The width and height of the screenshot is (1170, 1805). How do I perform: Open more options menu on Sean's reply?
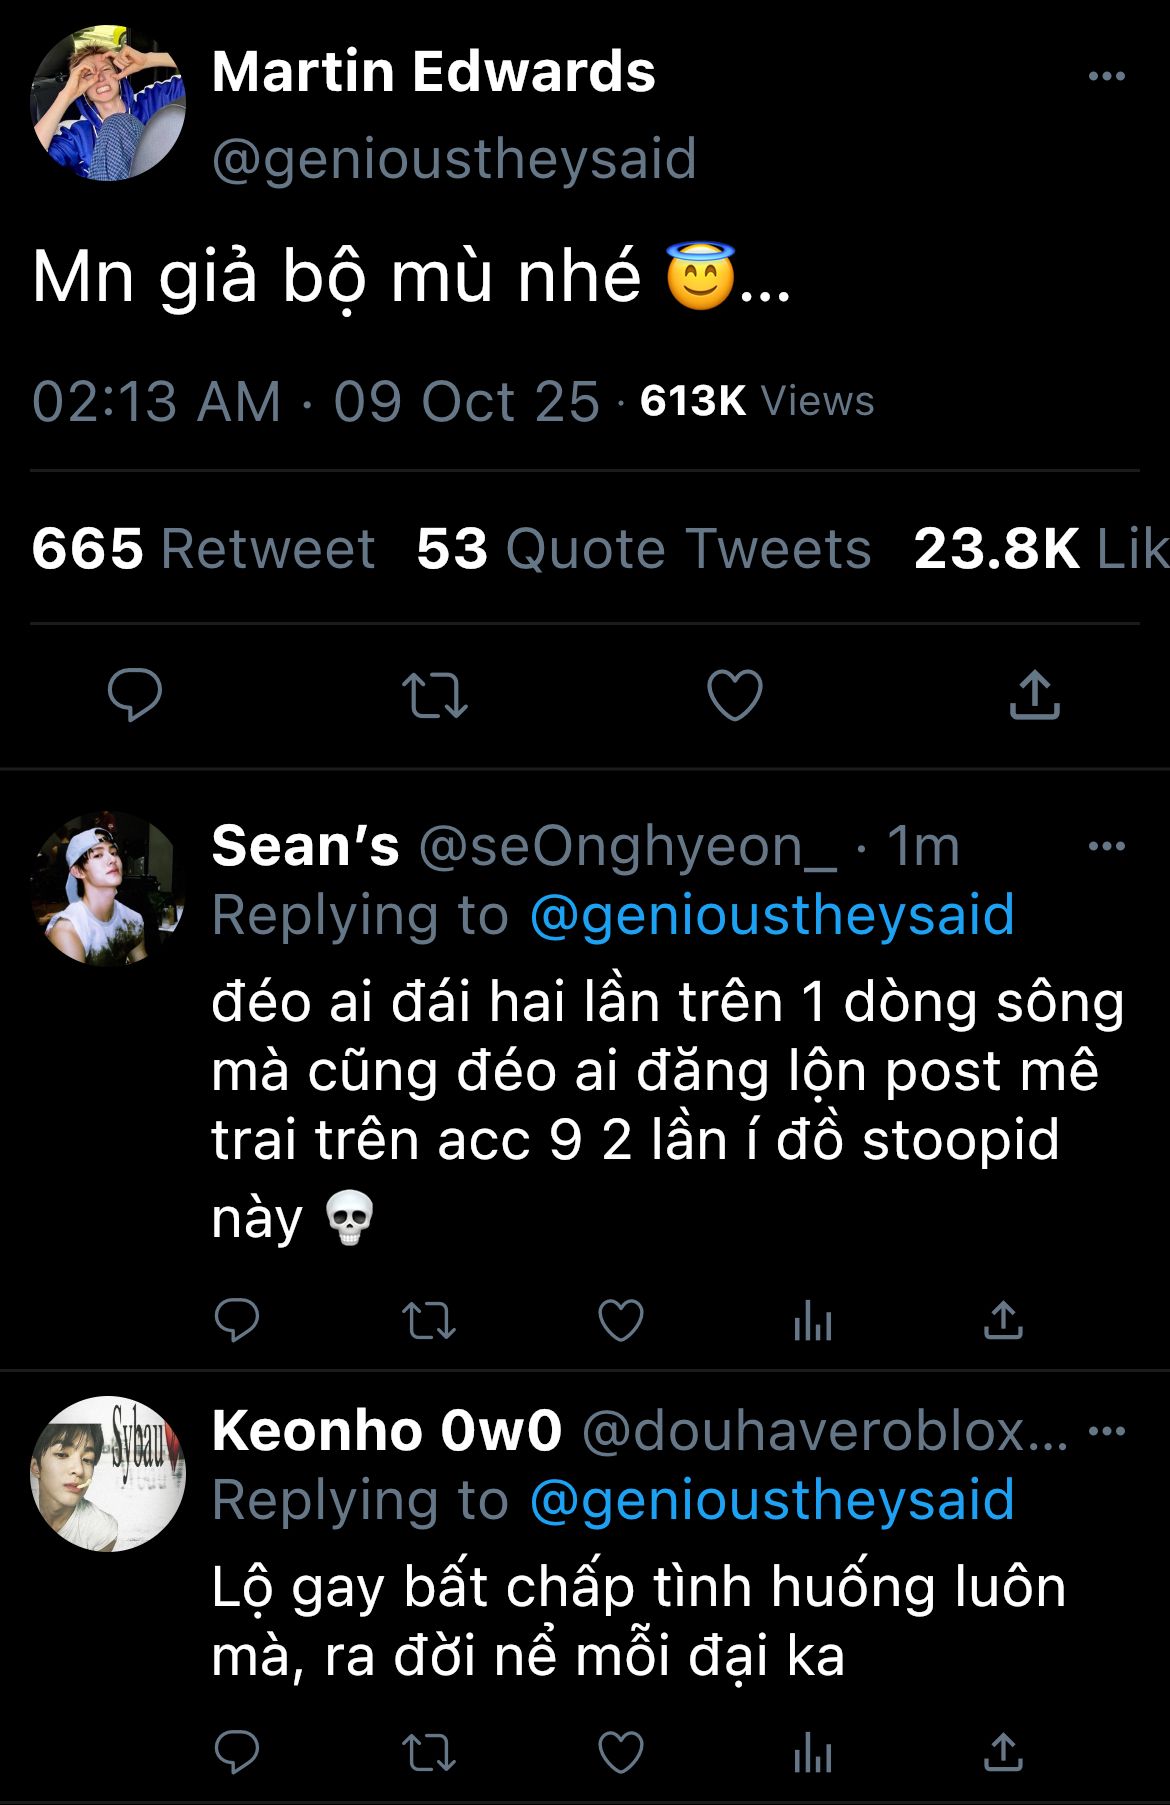pyautogui.click(x=1106, y=846)
